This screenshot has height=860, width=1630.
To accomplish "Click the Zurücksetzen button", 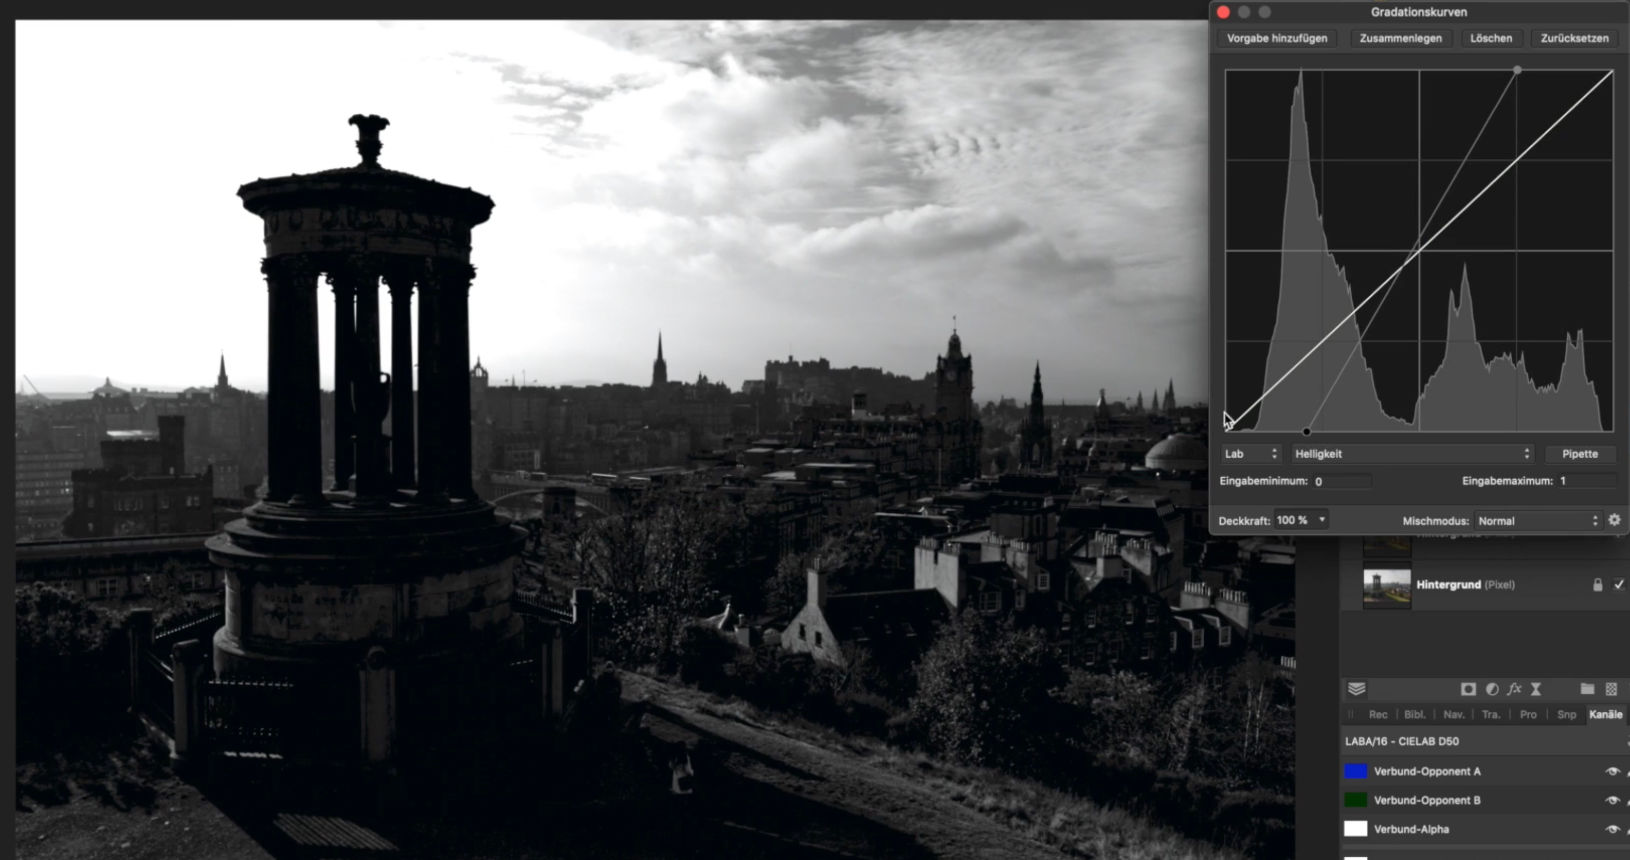I will click(1574, 38).
